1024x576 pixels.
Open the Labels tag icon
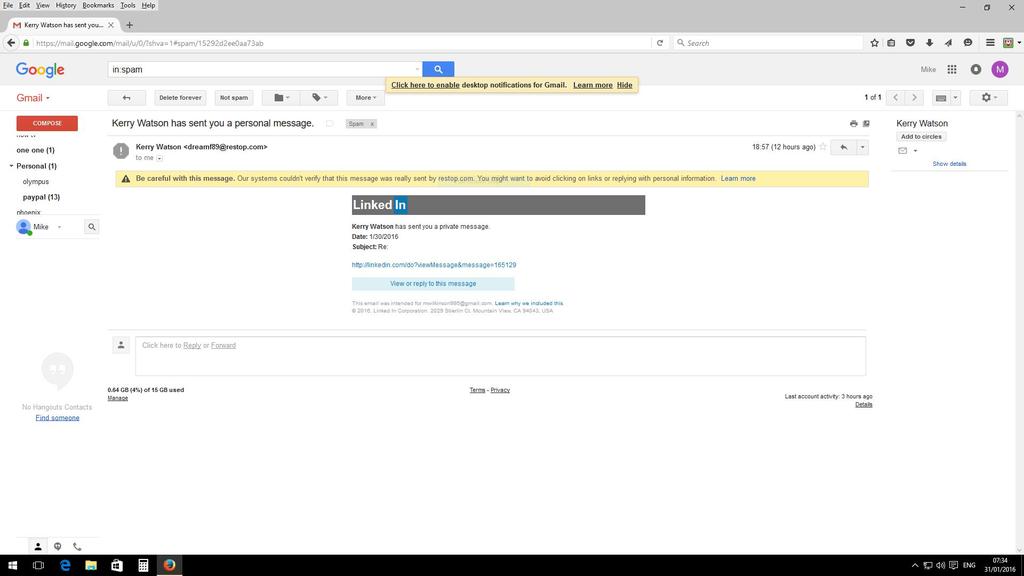tap(319, 97)
